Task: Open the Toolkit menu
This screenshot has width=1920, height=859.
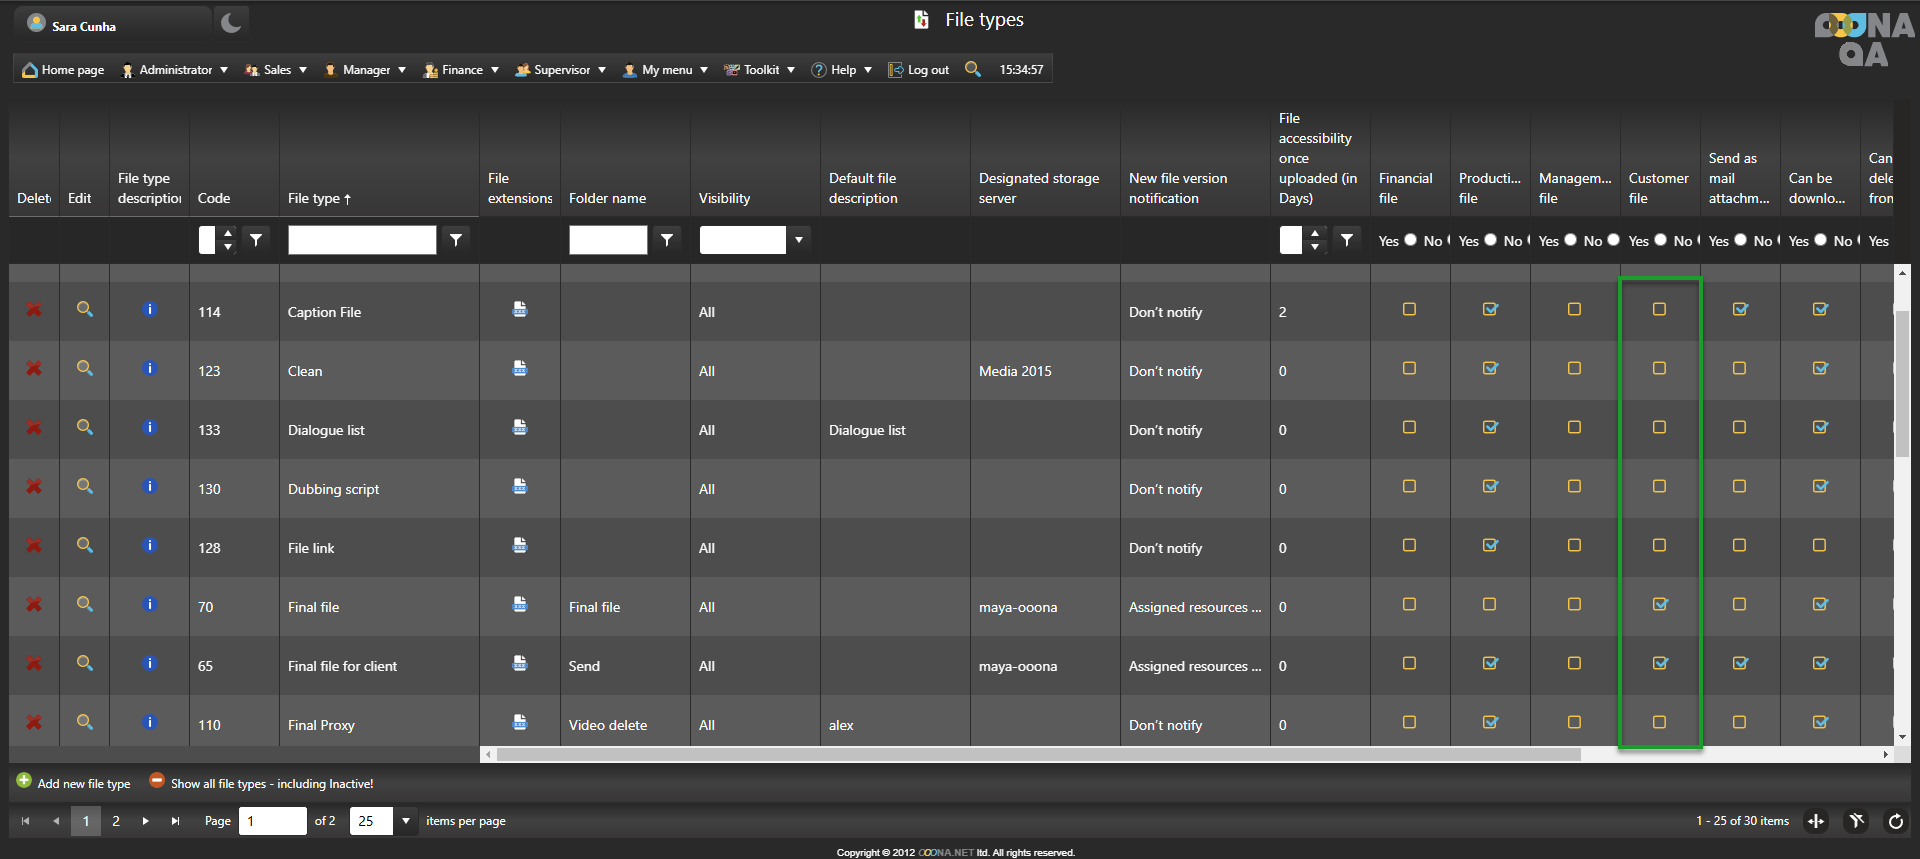Action: point(760,70)
